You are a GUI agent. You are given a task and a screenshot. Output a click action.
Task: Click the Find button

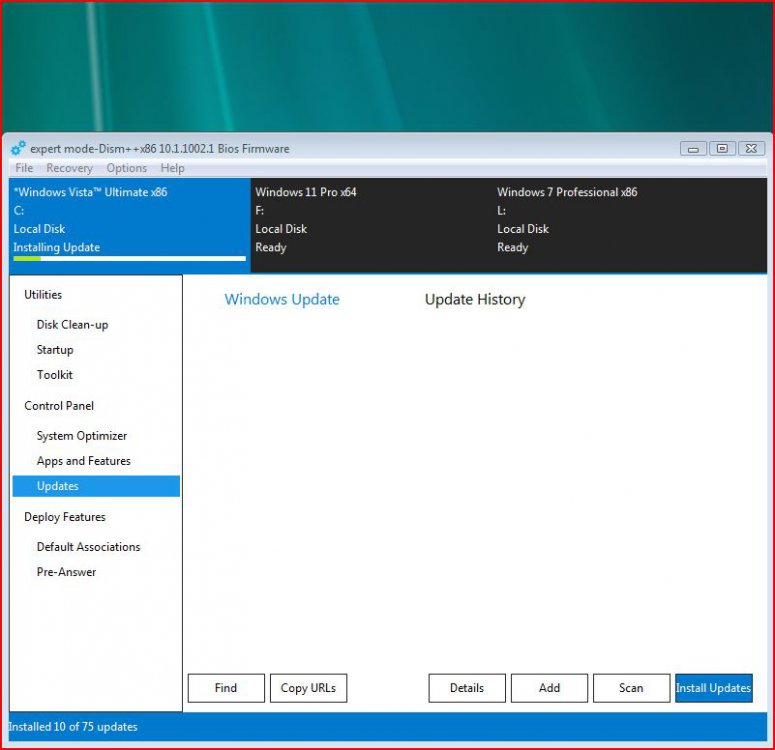[x=226, y=688]
